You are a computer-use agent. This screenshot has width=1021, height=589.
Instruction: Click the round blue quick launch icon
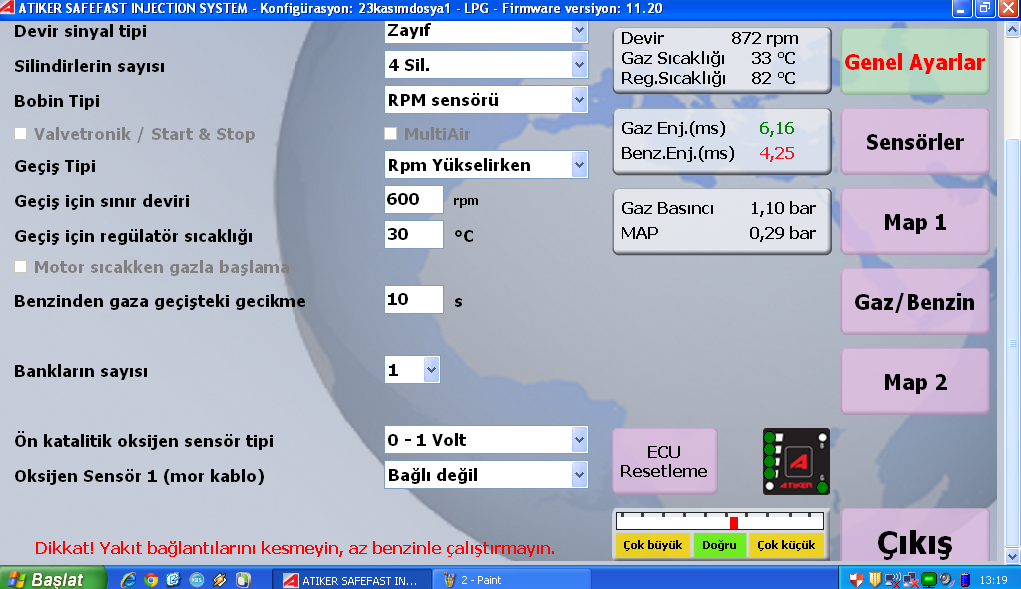coord(197,579)
